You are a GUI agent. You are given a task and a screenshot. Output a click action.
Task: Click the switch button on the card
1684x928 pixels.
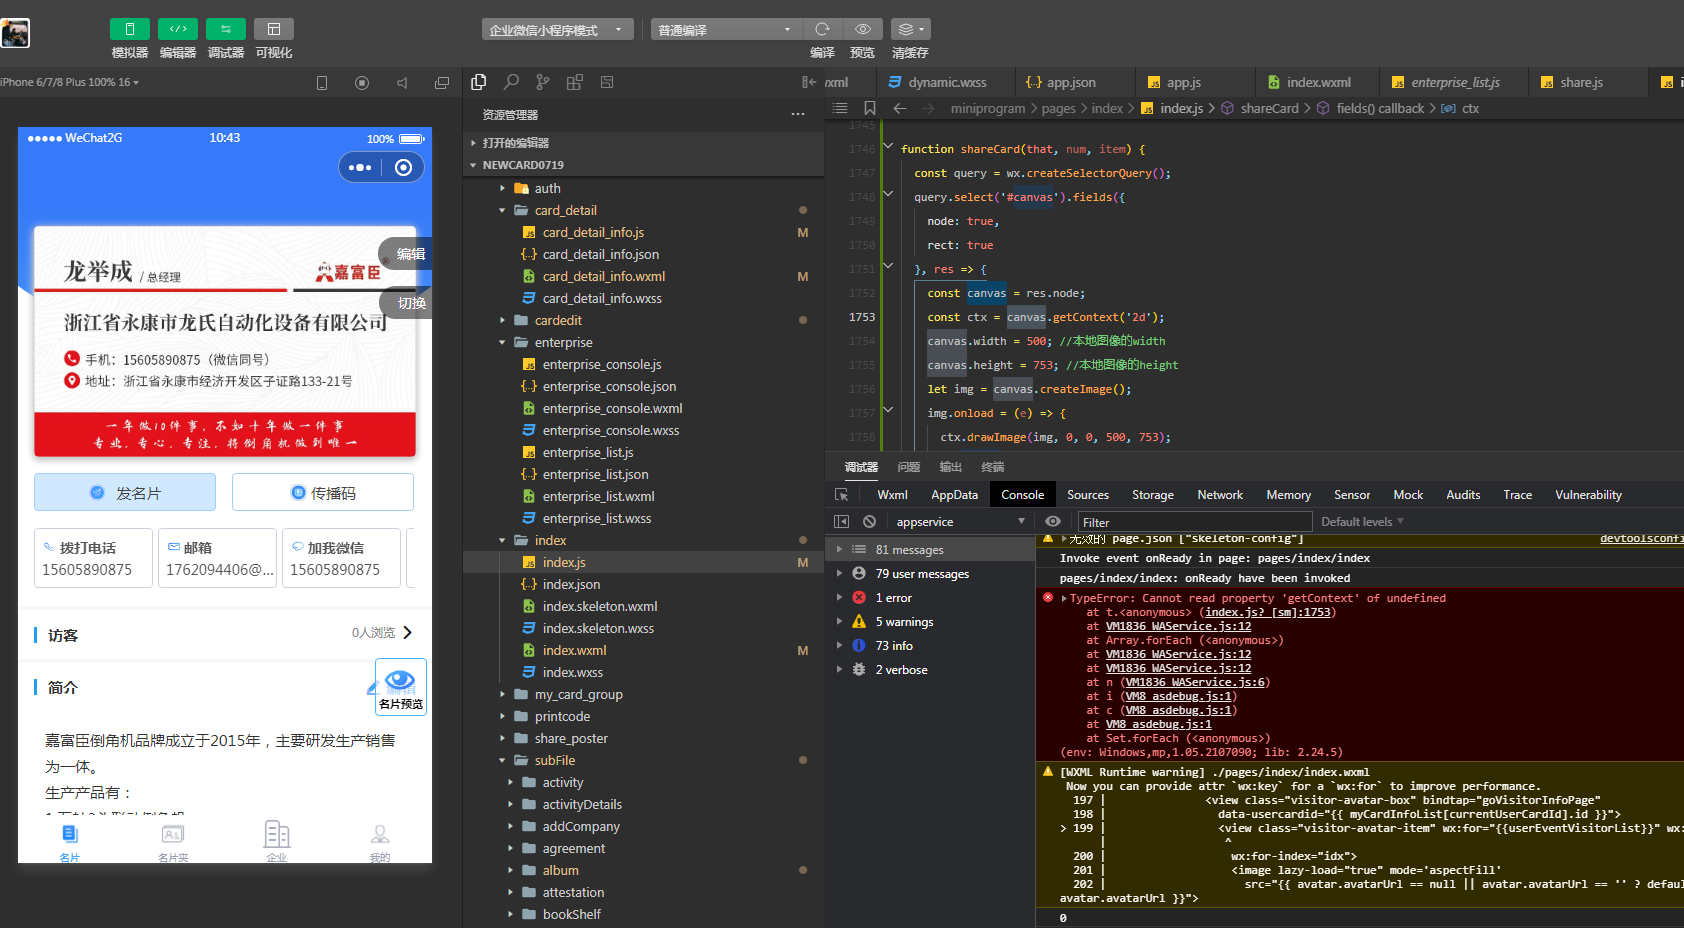tap(407, 302)
